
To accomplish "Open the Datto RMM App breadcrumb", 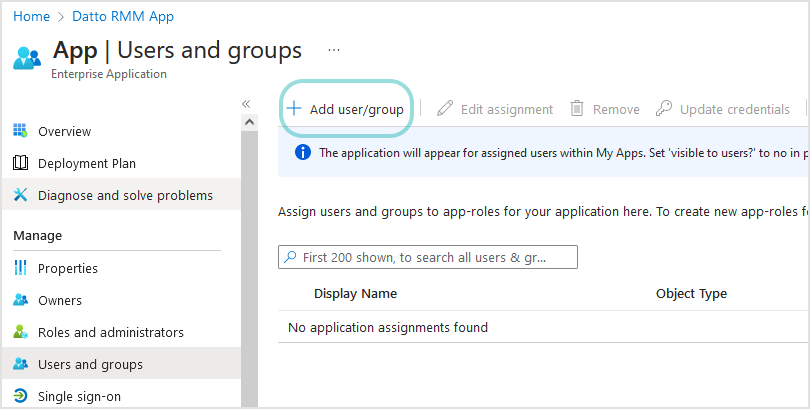I will (123, 17).
